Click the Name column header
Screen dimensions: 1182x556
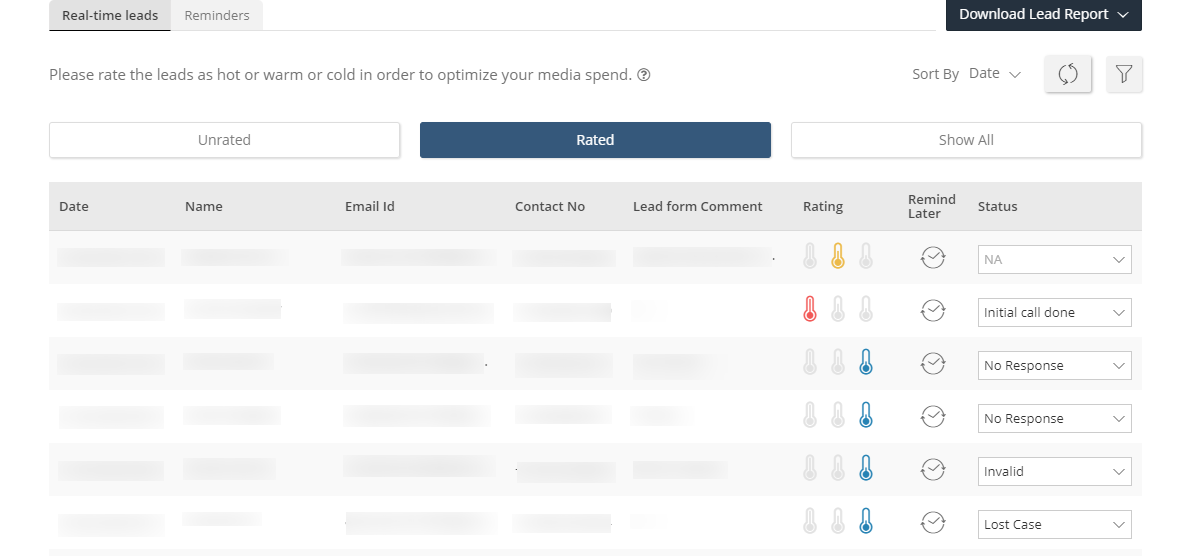(204, 206)
